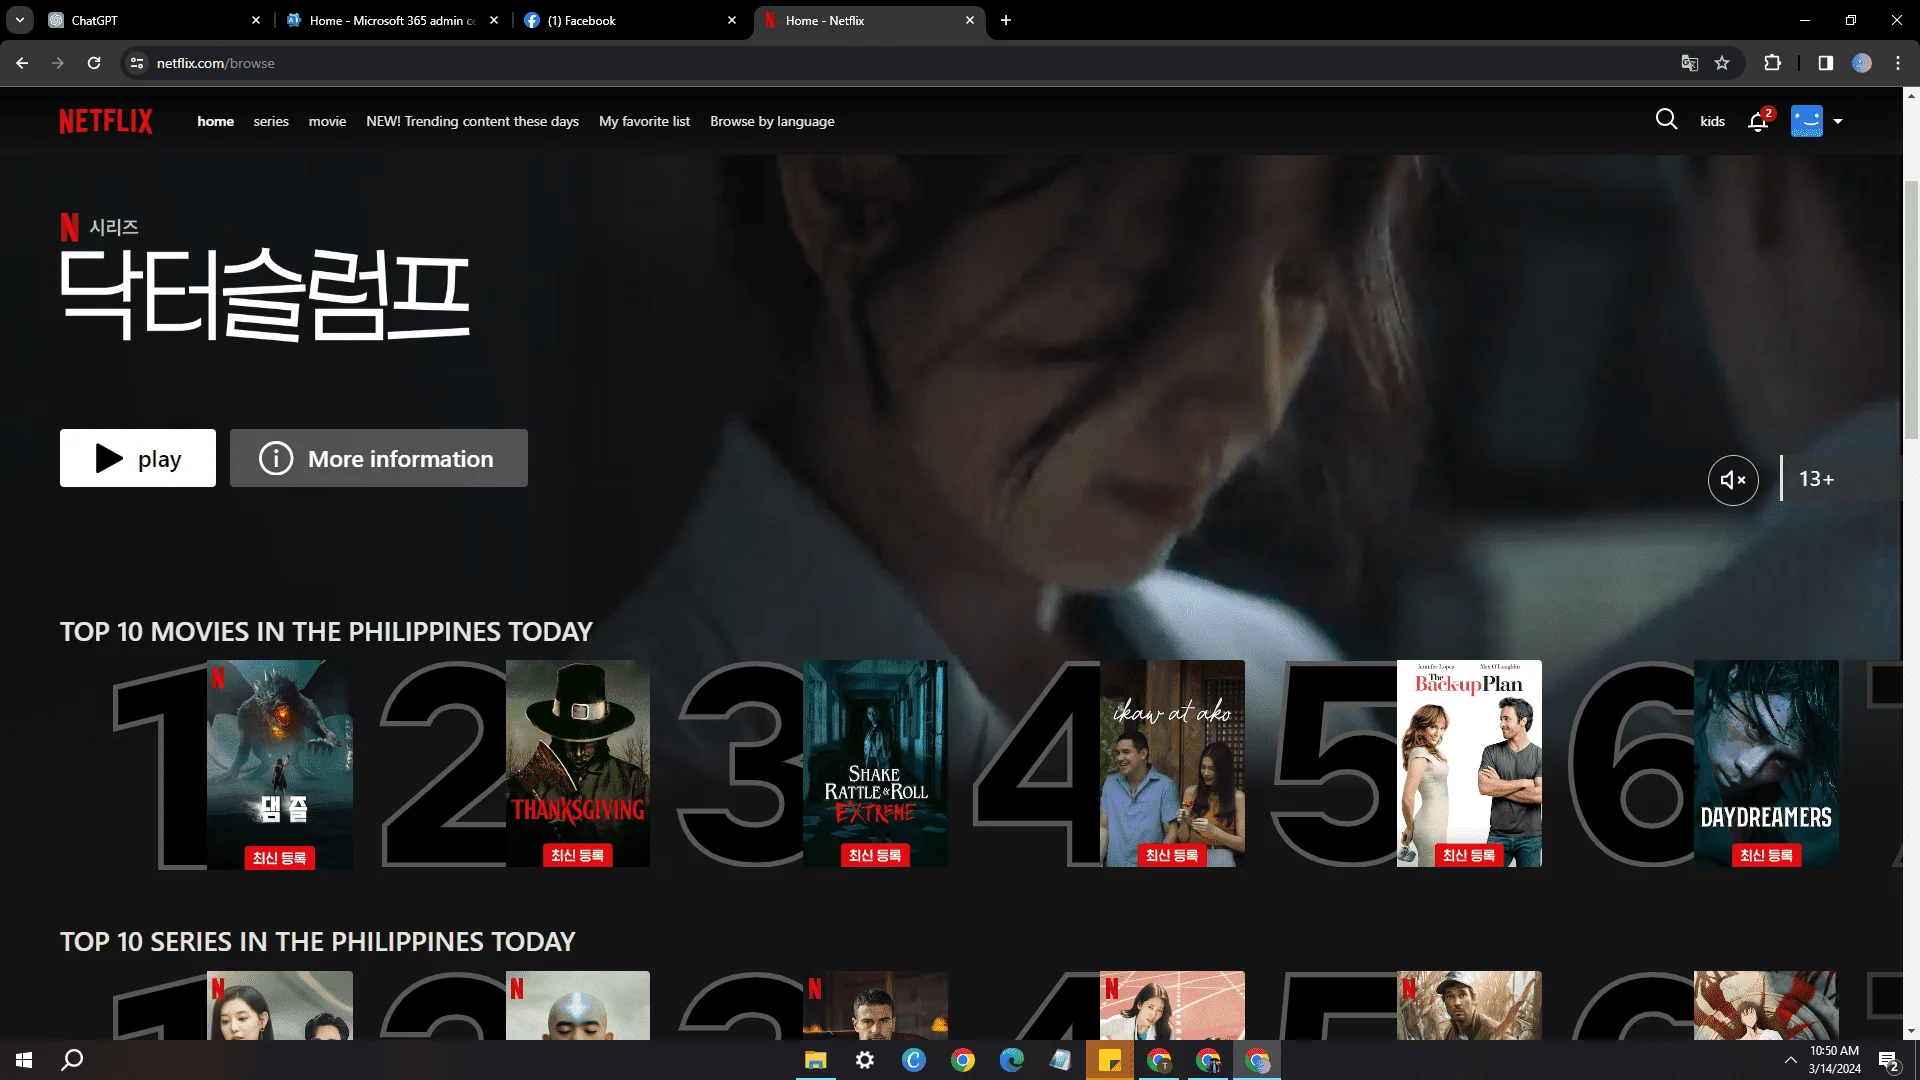1920x1080 pixels.
Task: Show hidden system tray icons
Action: 1790,1060
